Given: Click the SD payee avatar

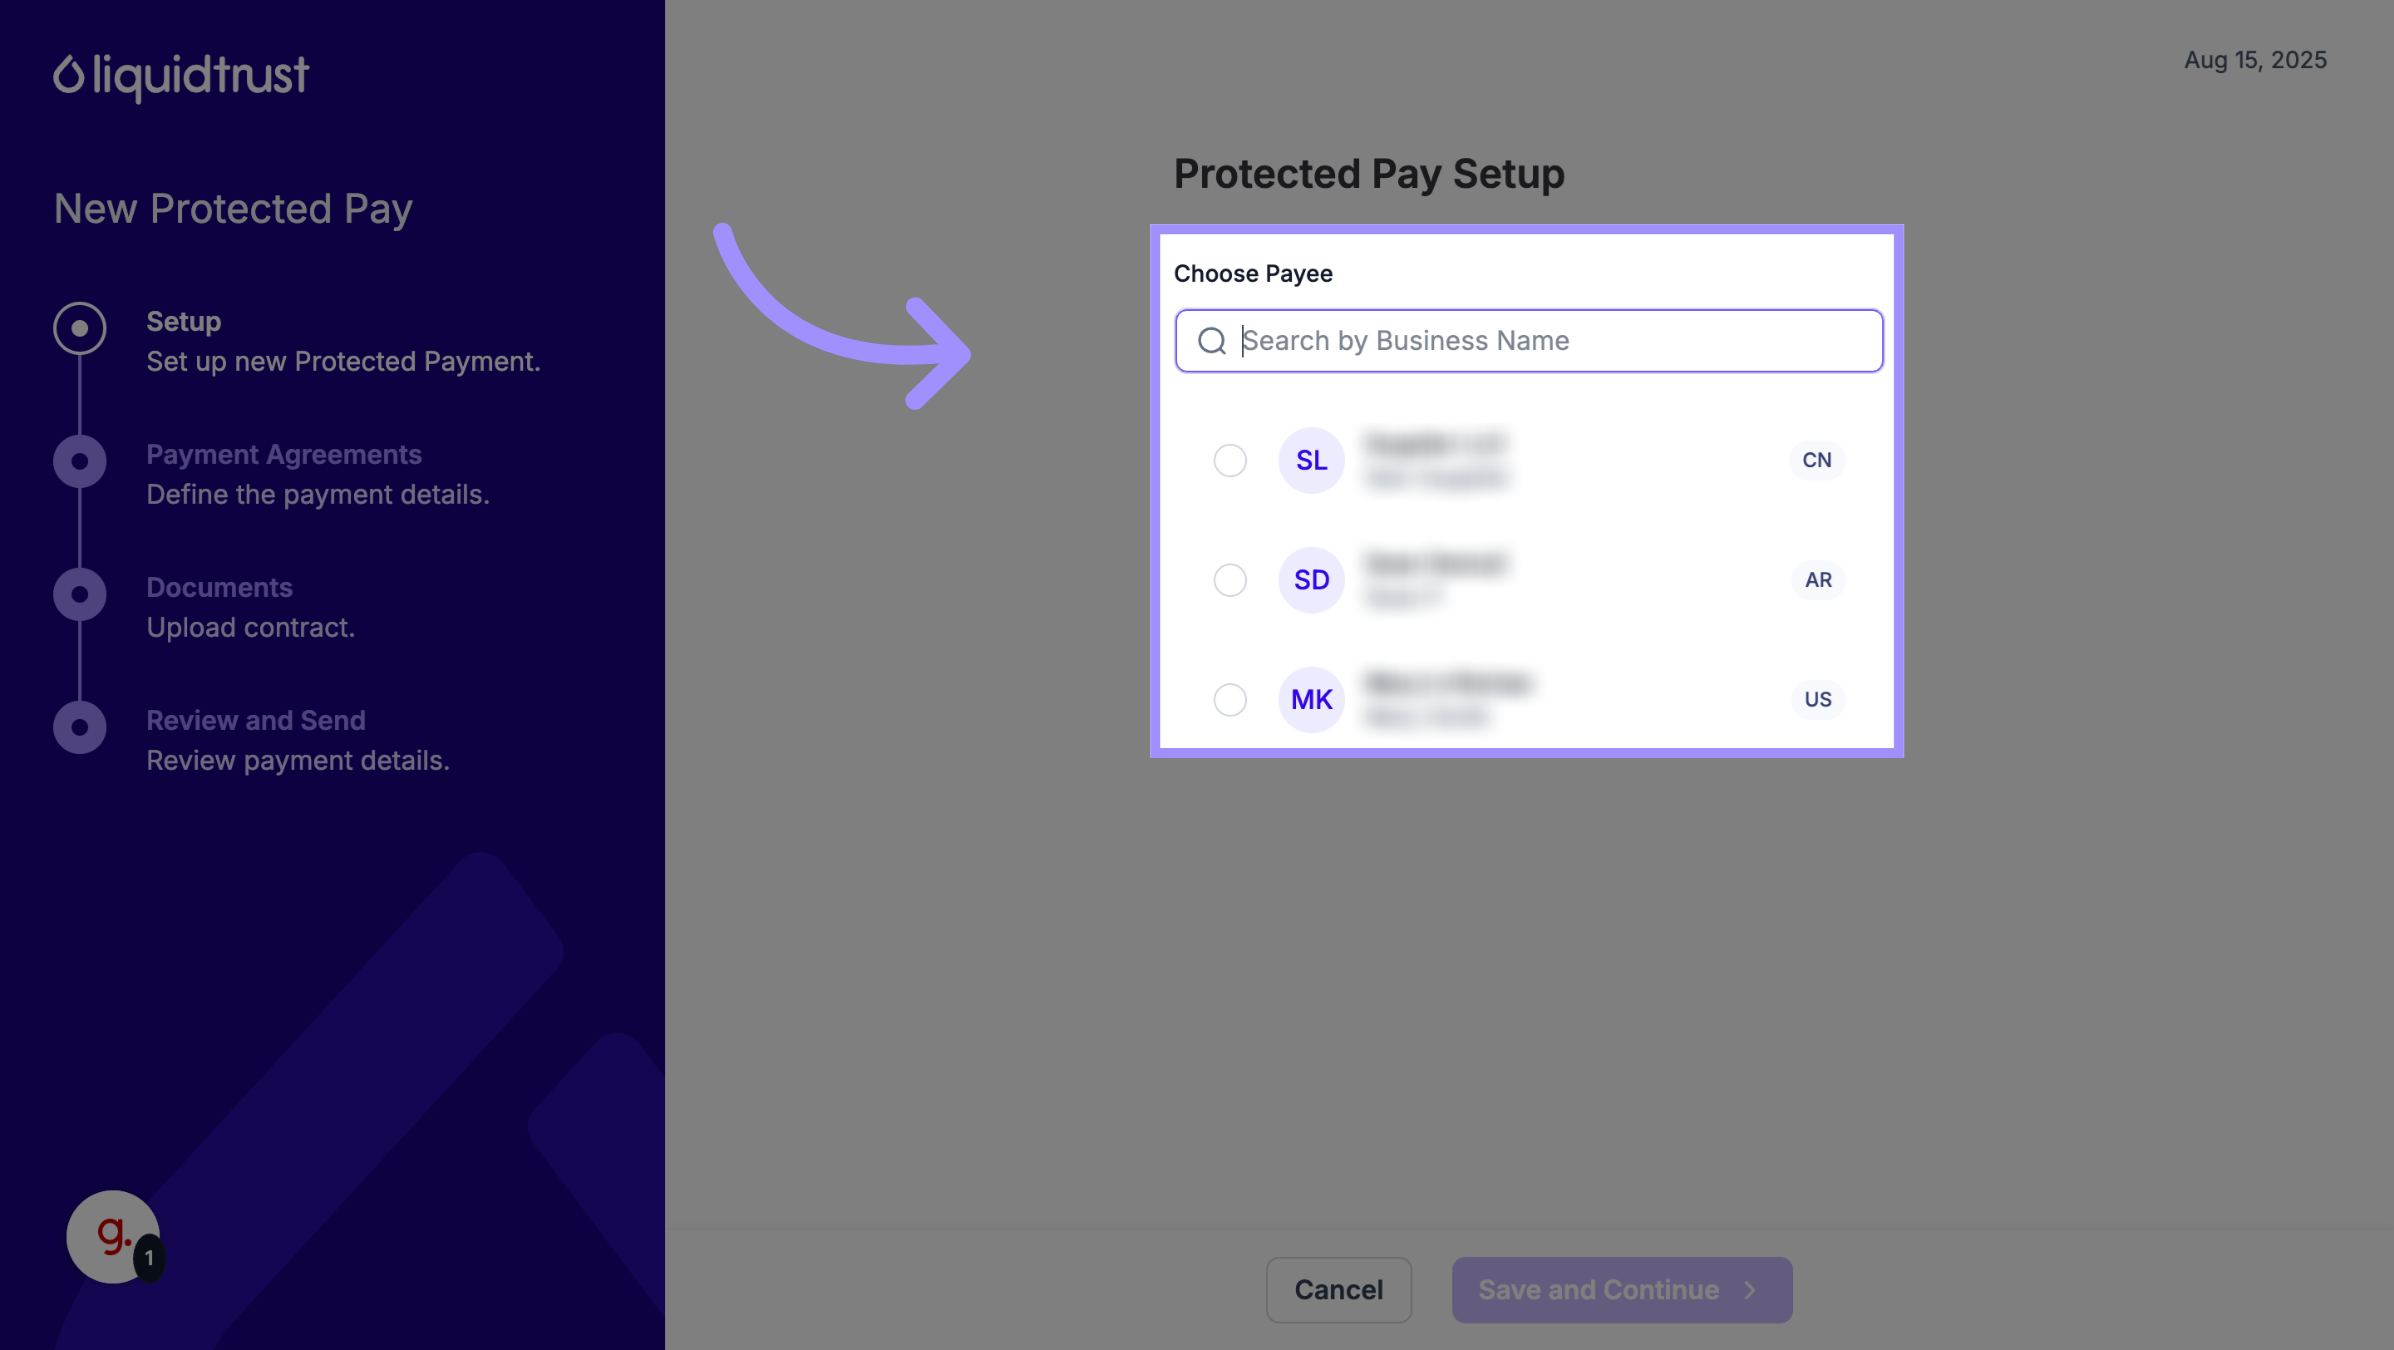Looking at the screenshot, I should pyautogui.click(x=1311, y=580).
